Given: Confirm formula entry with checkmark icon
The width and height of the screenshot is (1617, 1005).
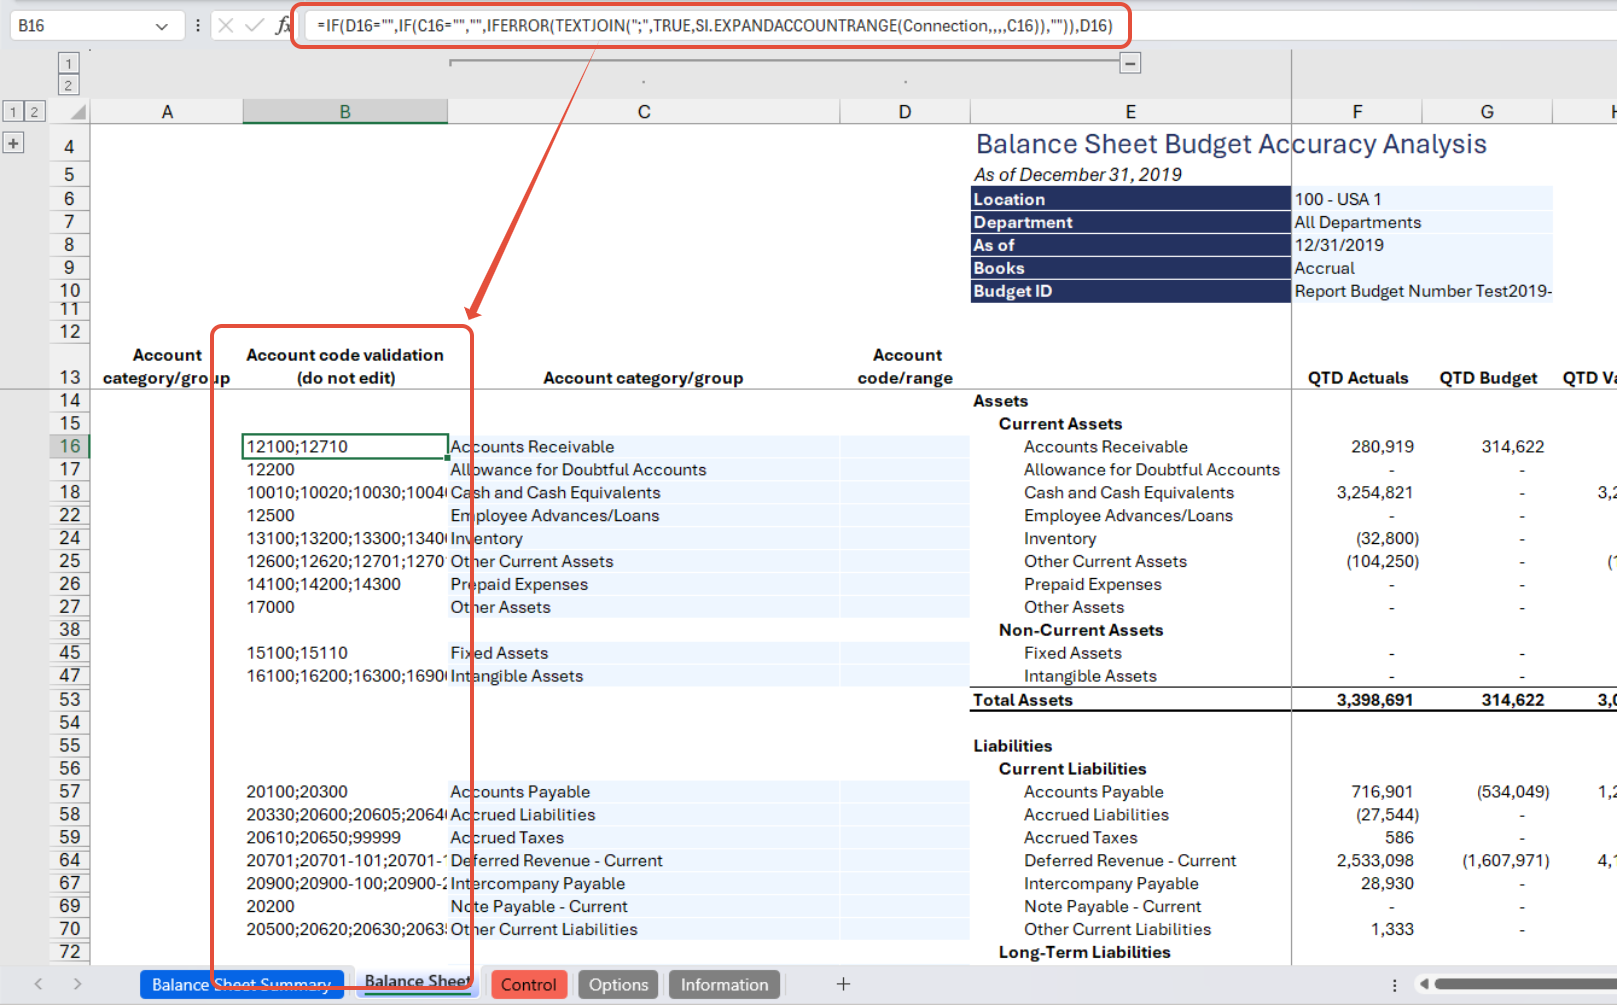Looking at the screenshot, I should (254, 26).
